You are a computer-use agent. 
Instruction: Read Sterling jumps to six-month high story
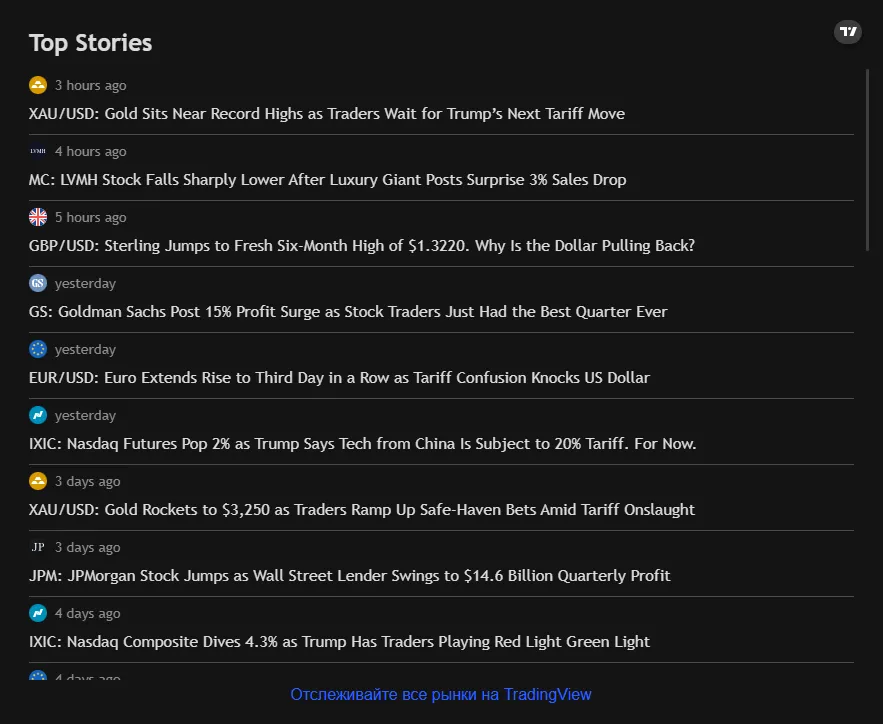tap(361, 246)
